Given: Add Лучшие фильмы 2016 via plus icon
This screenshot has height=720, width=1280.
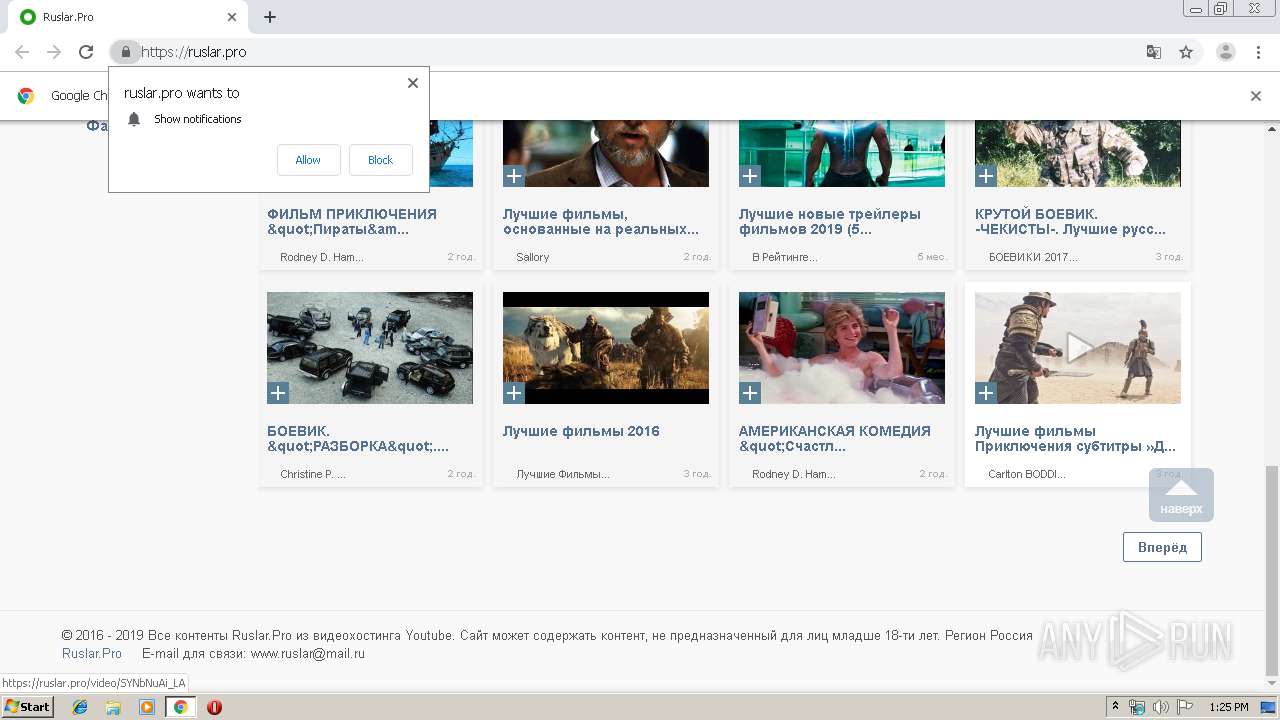Looking at the screenshot, I should (514, 393).
